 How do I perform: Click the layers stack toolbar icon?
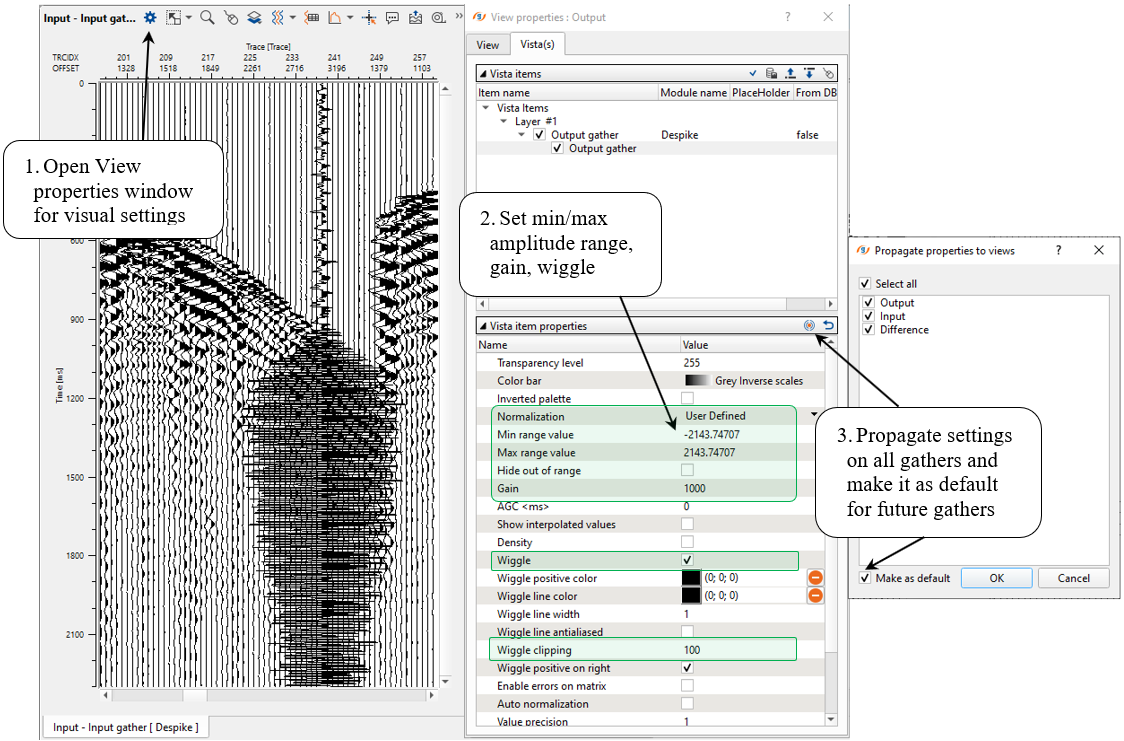[254, 17]
